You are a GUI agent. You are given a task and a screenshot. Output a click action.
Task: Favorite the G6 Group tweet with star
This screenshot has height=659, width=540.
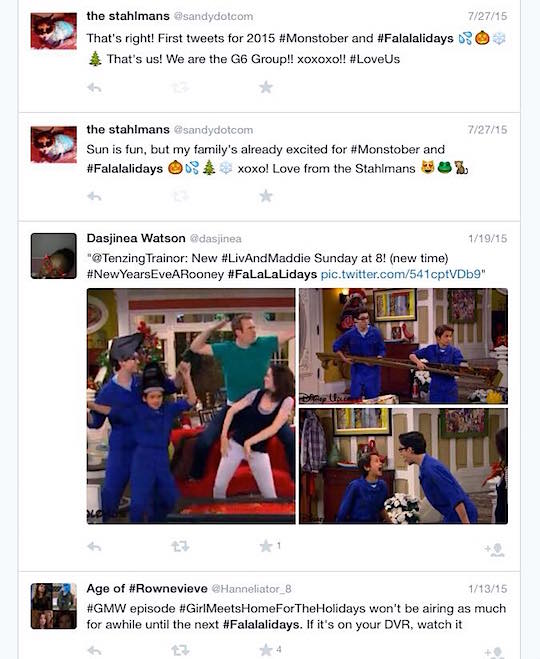(x=266, y=87)
